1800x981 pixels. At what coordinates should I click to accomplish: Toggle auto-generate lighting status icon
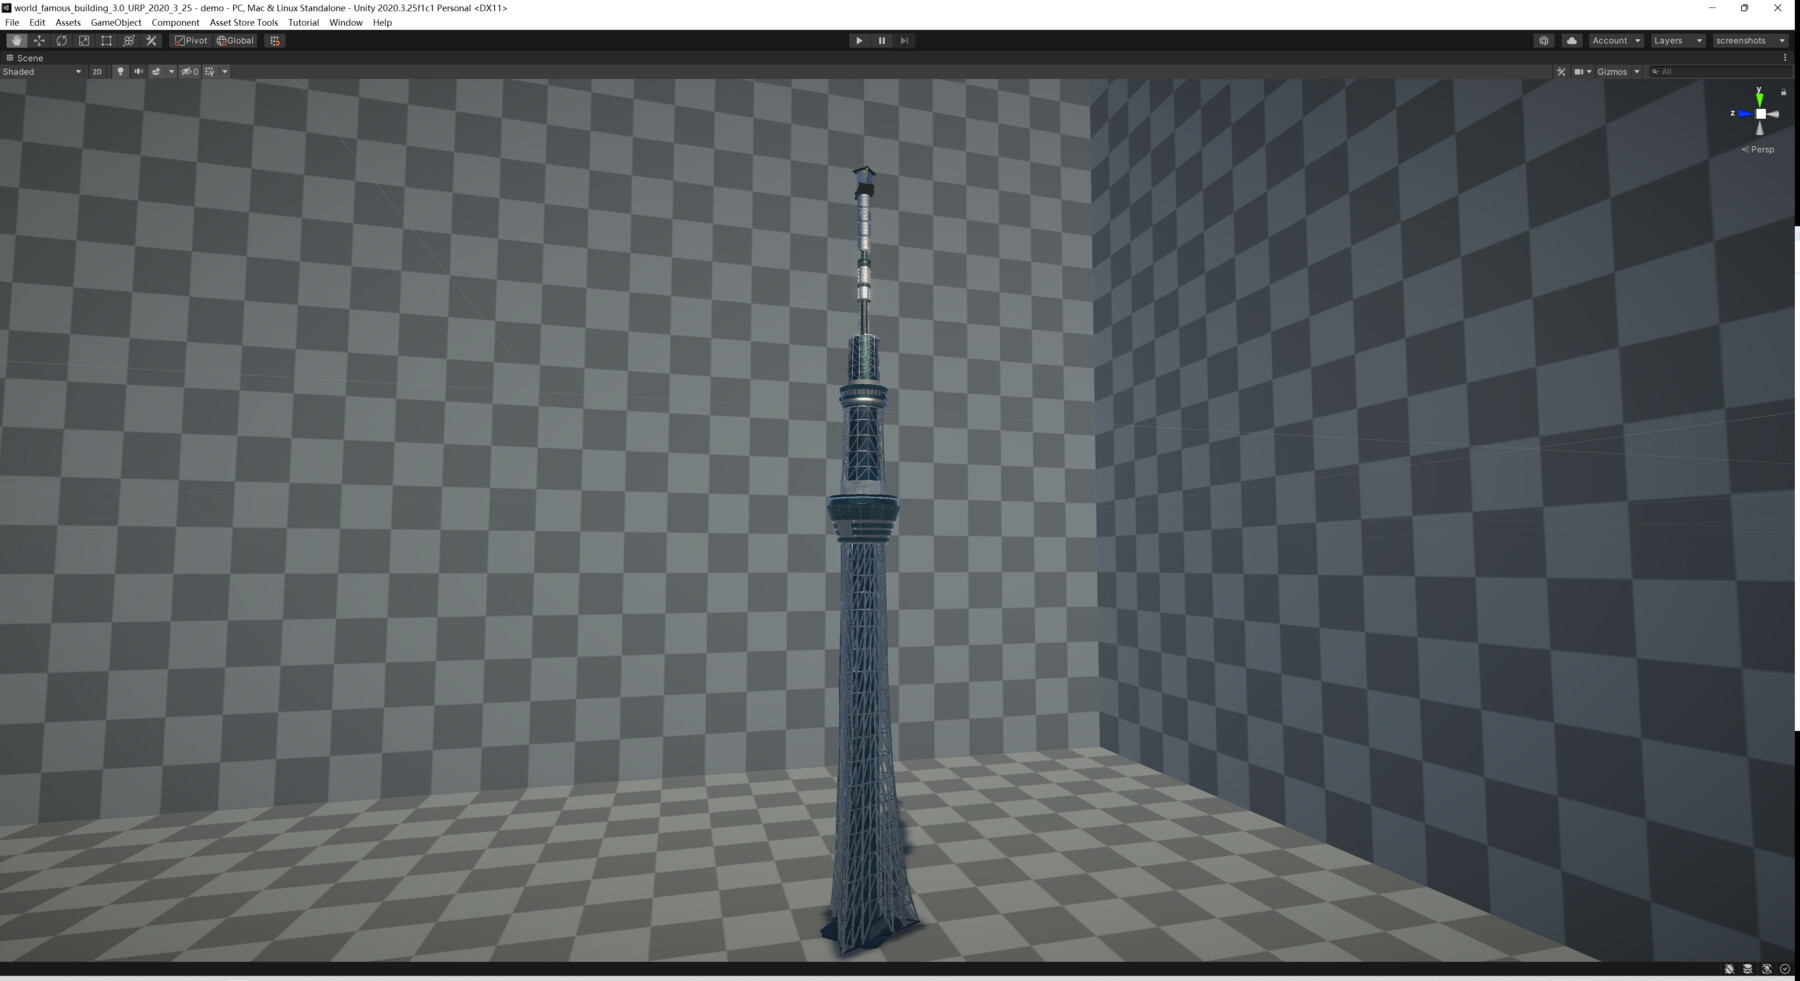pyautogui.click(x=1767, y=969)
